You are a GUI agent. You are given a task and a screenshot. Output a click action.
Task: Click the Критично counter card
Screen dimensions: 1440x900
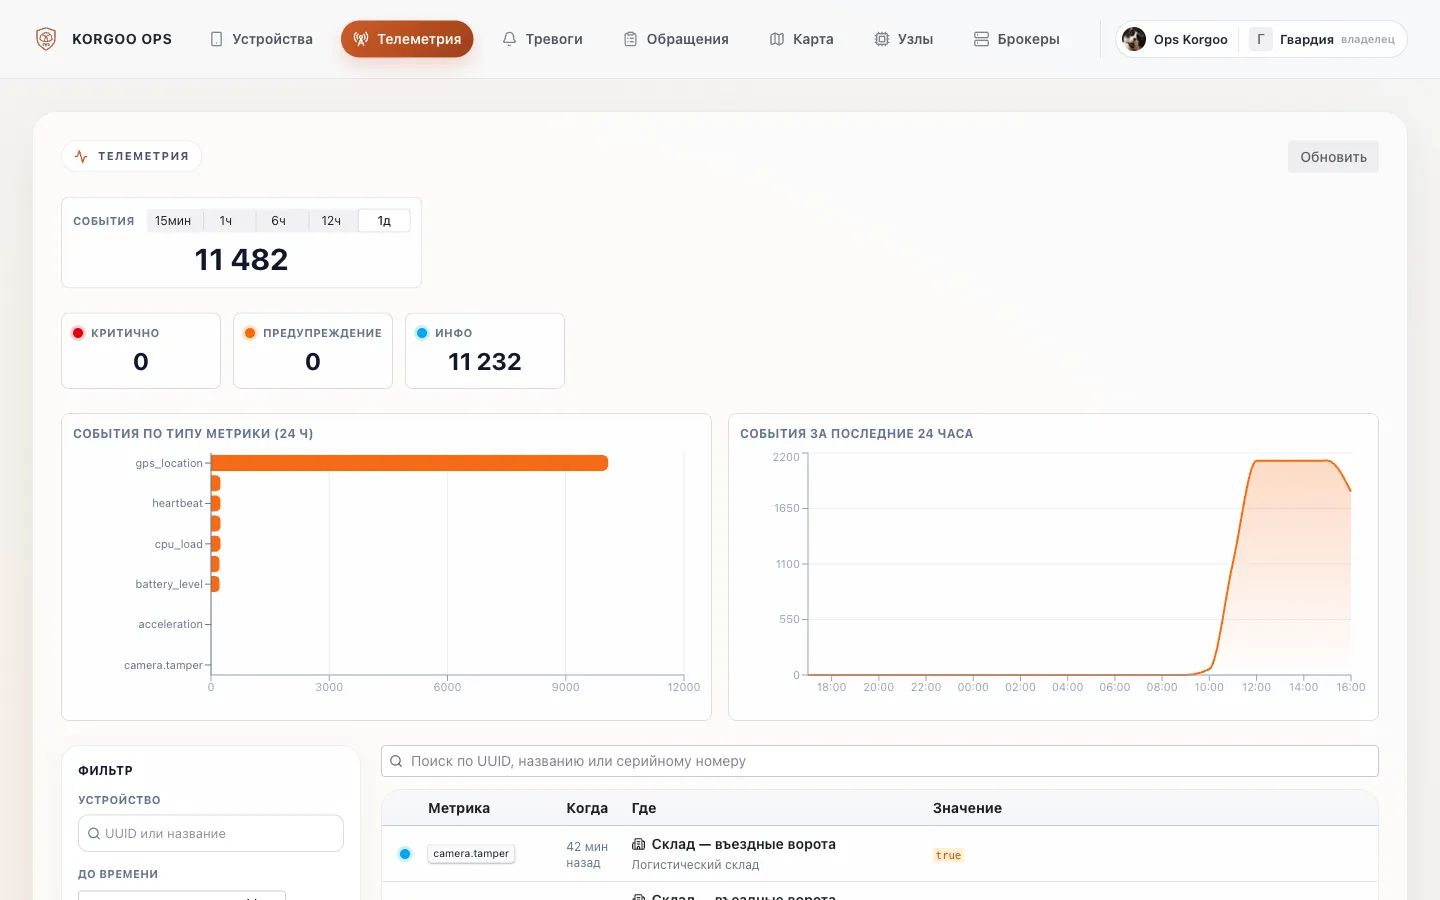141,351
